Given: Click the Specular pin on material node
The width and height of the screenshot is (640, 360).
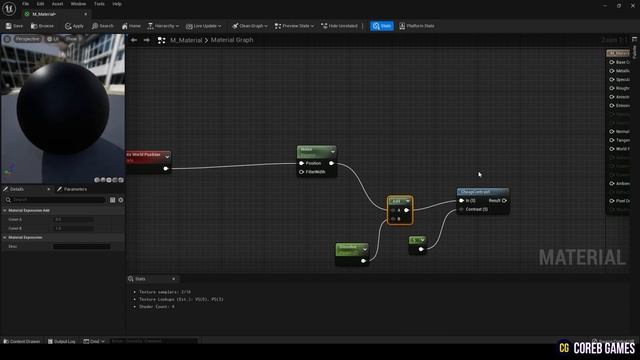Looking at the screenshot, I should [x=612, y=80].
